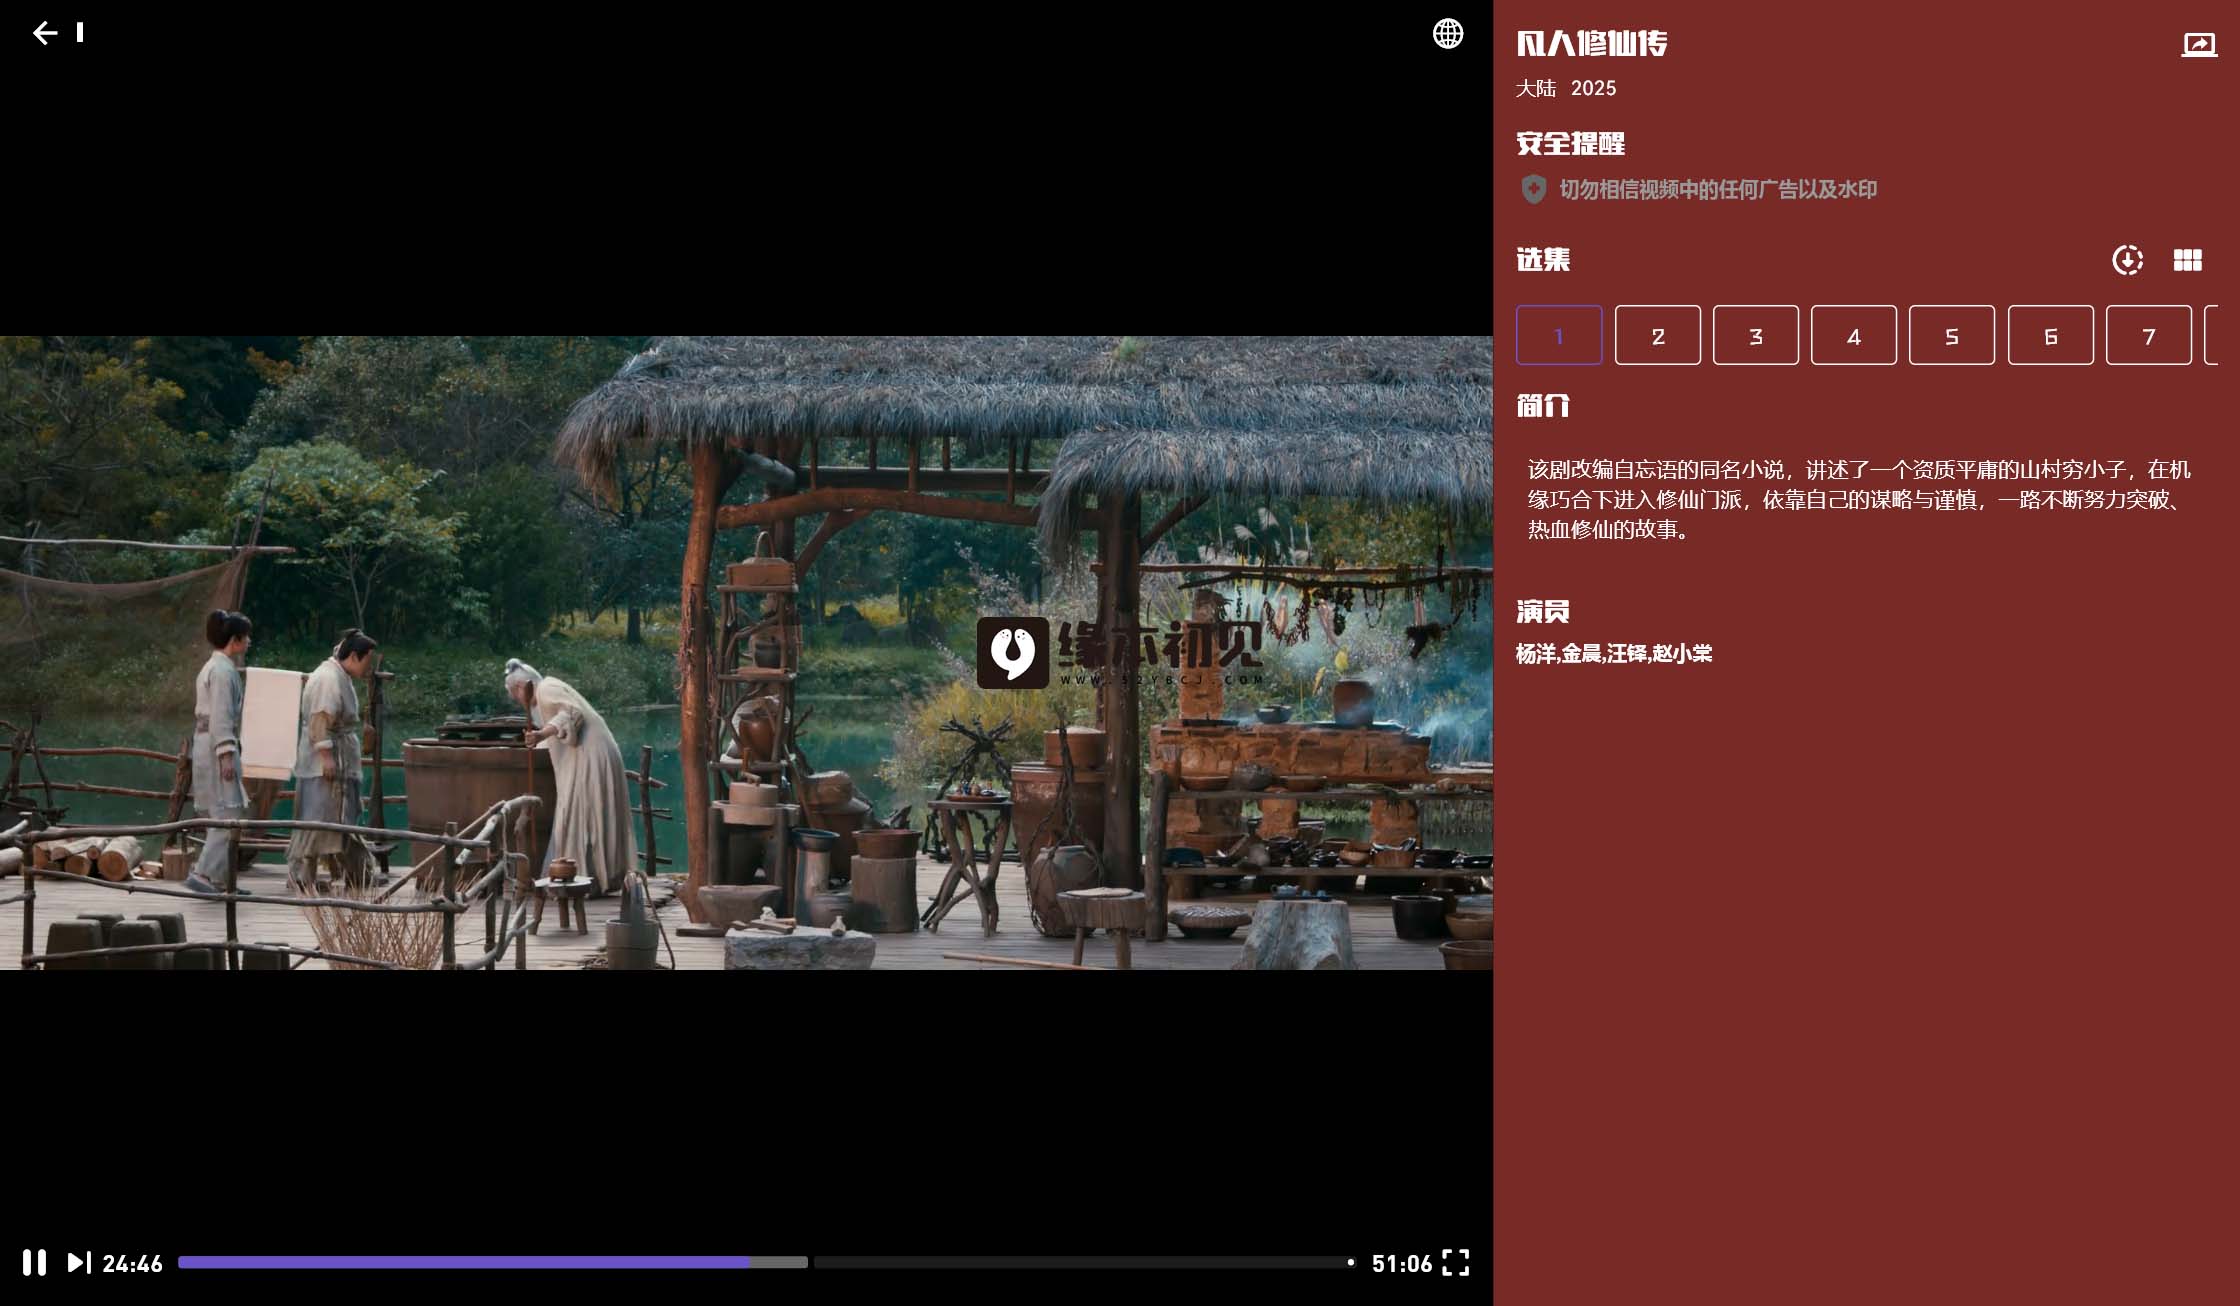Pause the video playback

[x=34, y=1262]
